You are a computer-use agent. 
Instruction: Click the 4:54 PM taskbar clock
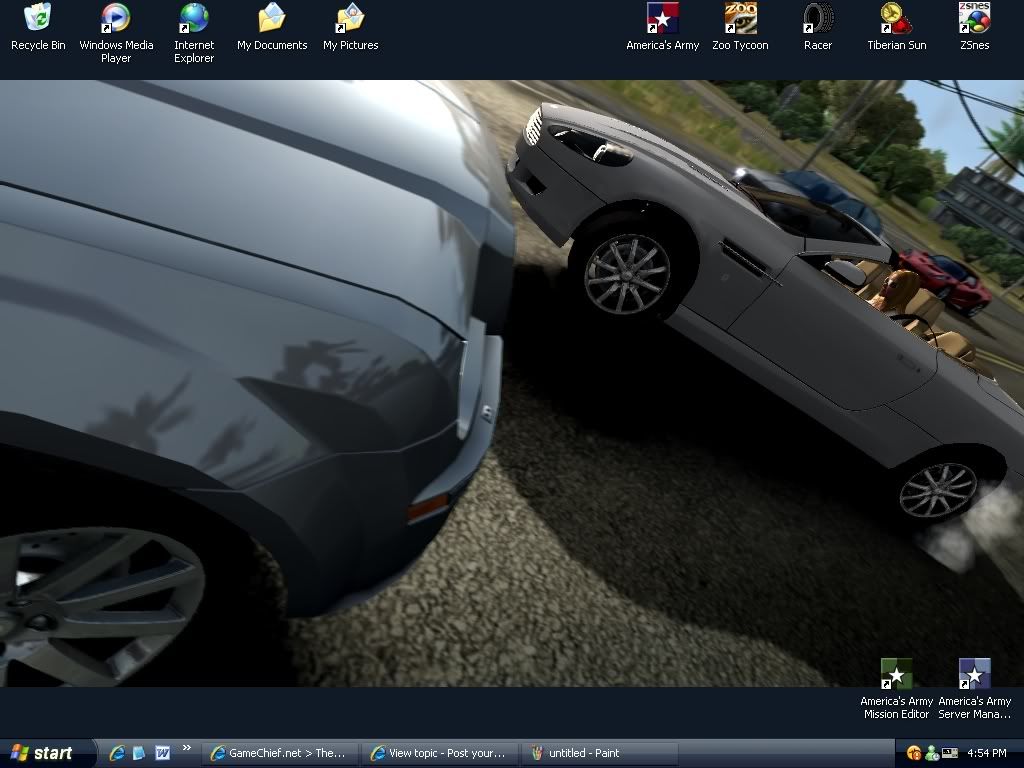(987, 753)
